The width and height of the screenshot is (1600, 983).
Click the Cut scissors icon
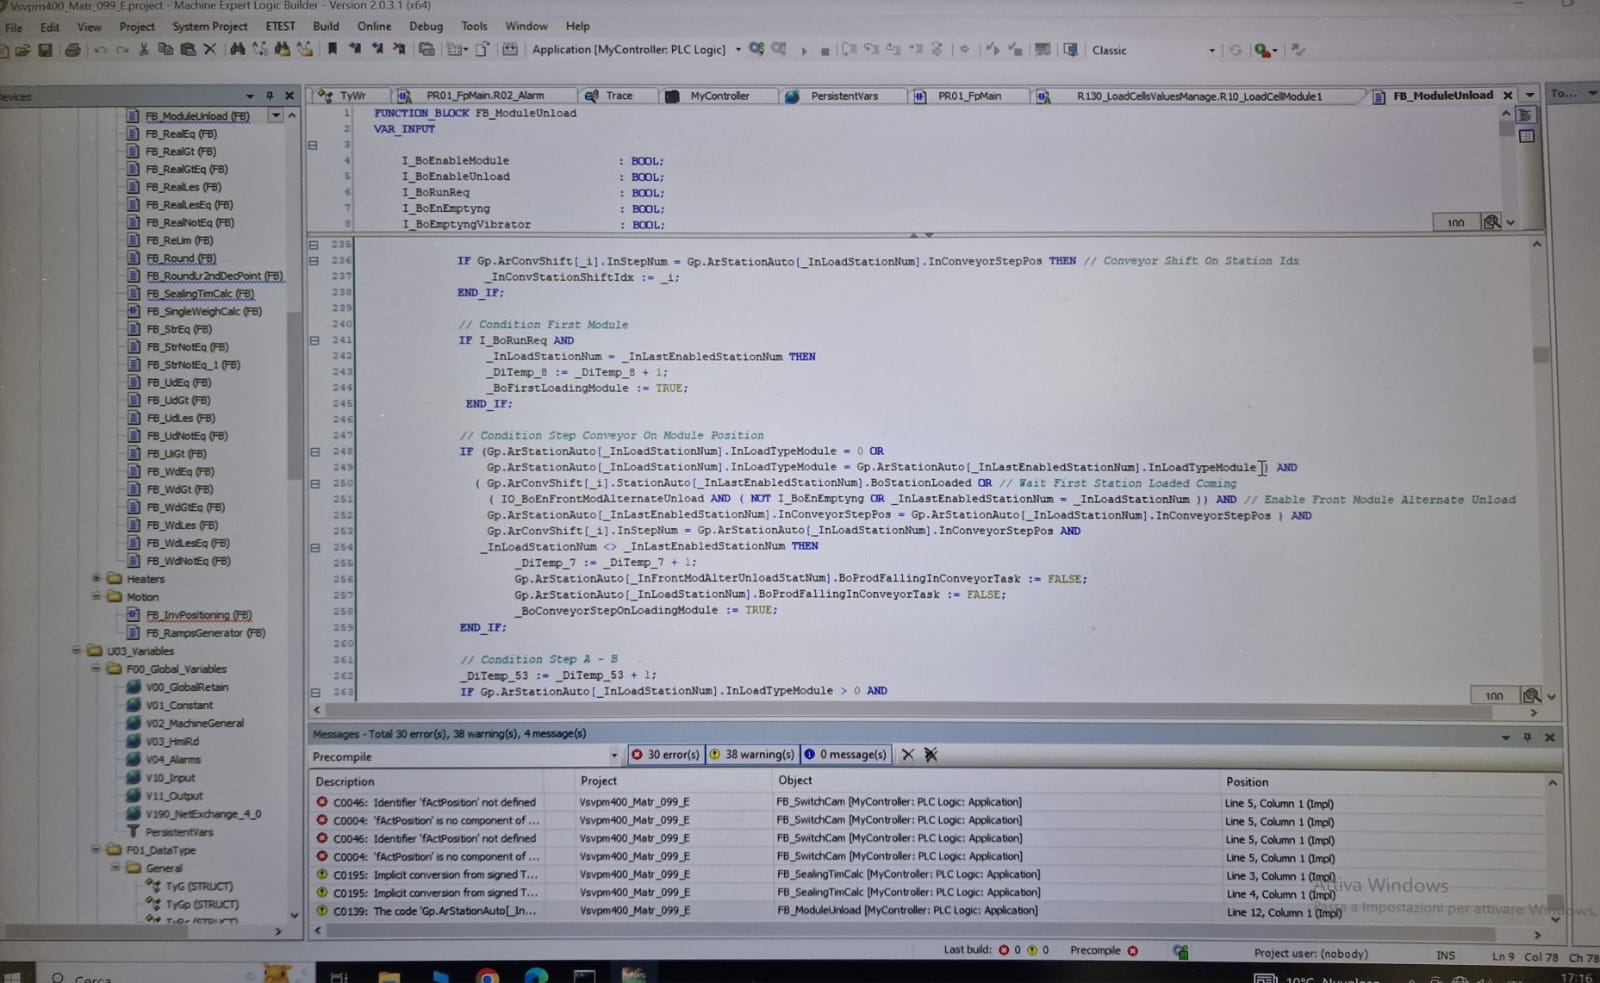(x=144, y=49)
